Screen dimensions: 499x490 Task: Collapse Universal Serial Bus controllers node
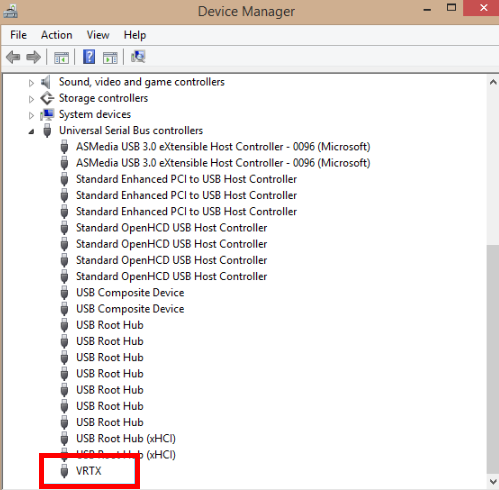tap(31, 132)
